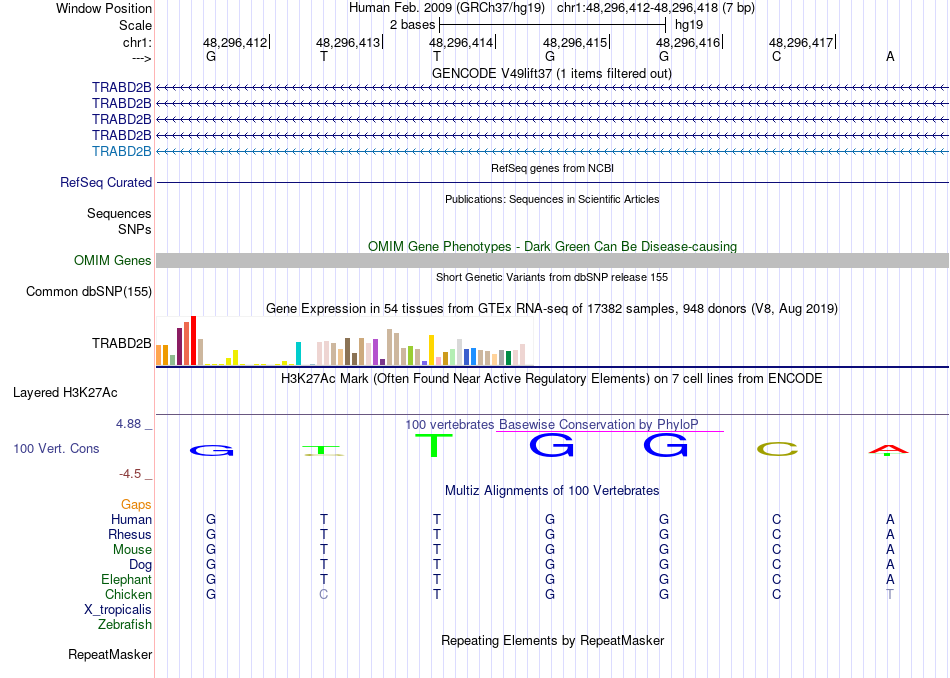
Task: Select the light-blue TRABD2B transcript label
Action: (x=121, y=151)
